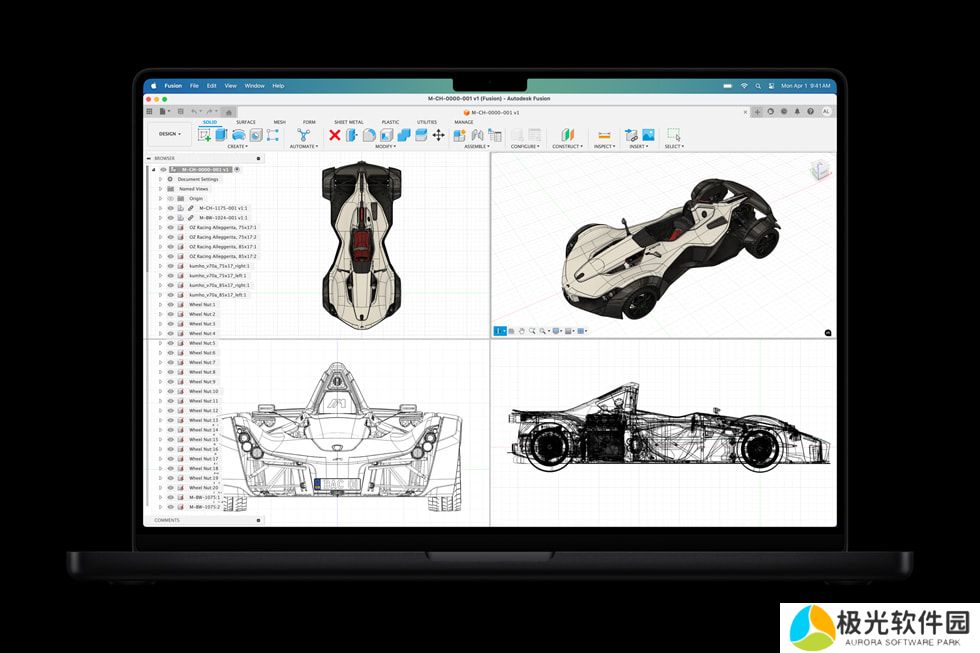
Task: Open the Design workspace dropdown
Action: tap(170, 134)
